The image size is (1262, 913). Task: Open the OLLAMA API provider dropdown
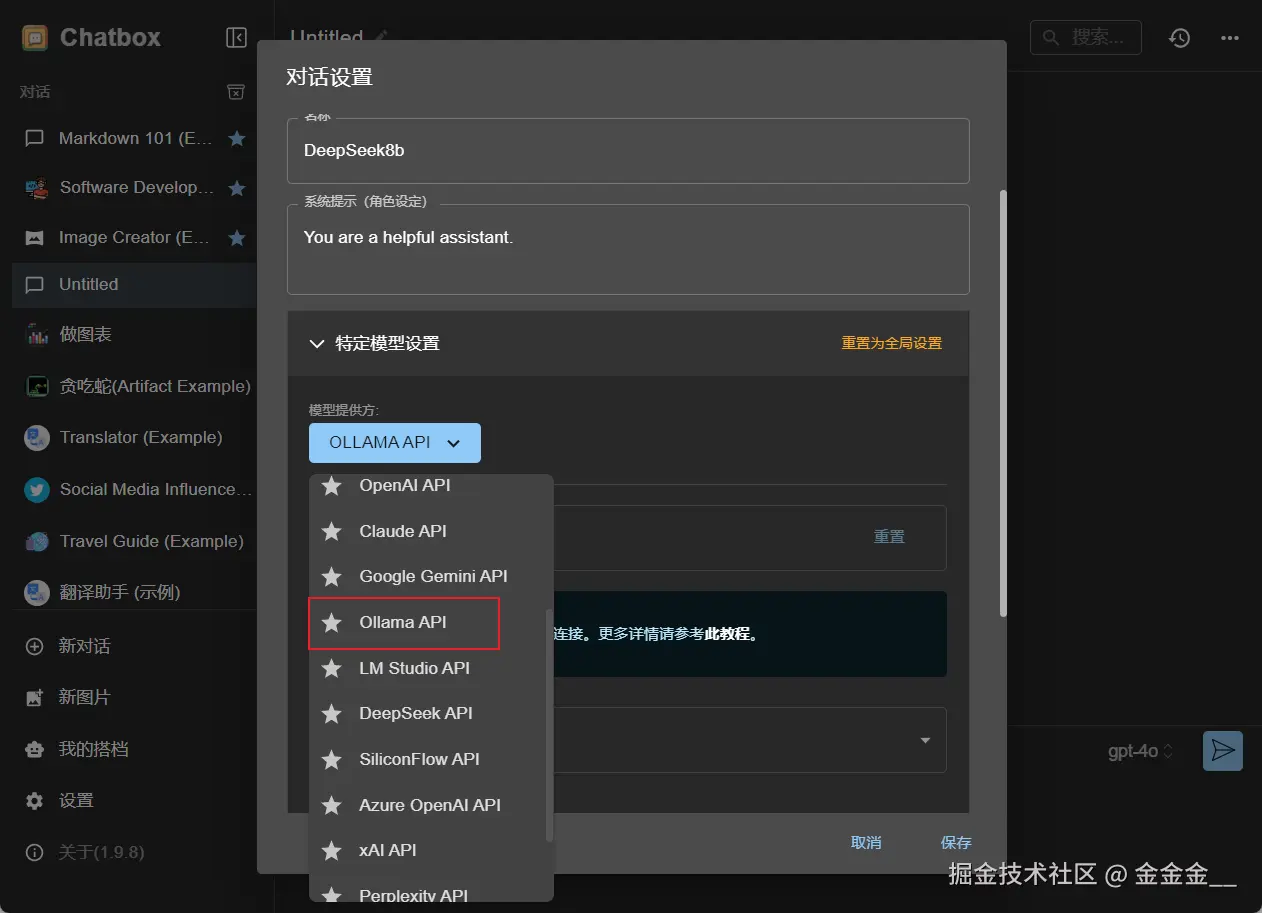(x=395, y=442)
